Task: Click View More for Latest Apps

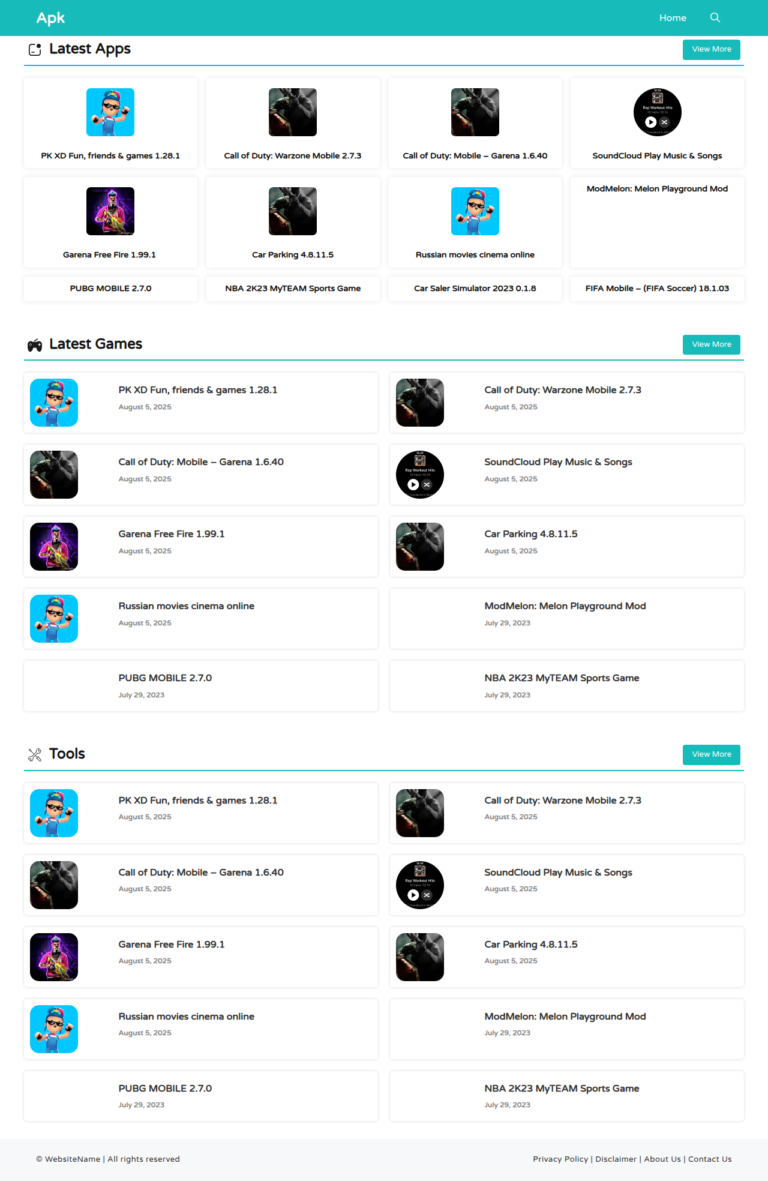Action: pos(711,50)
